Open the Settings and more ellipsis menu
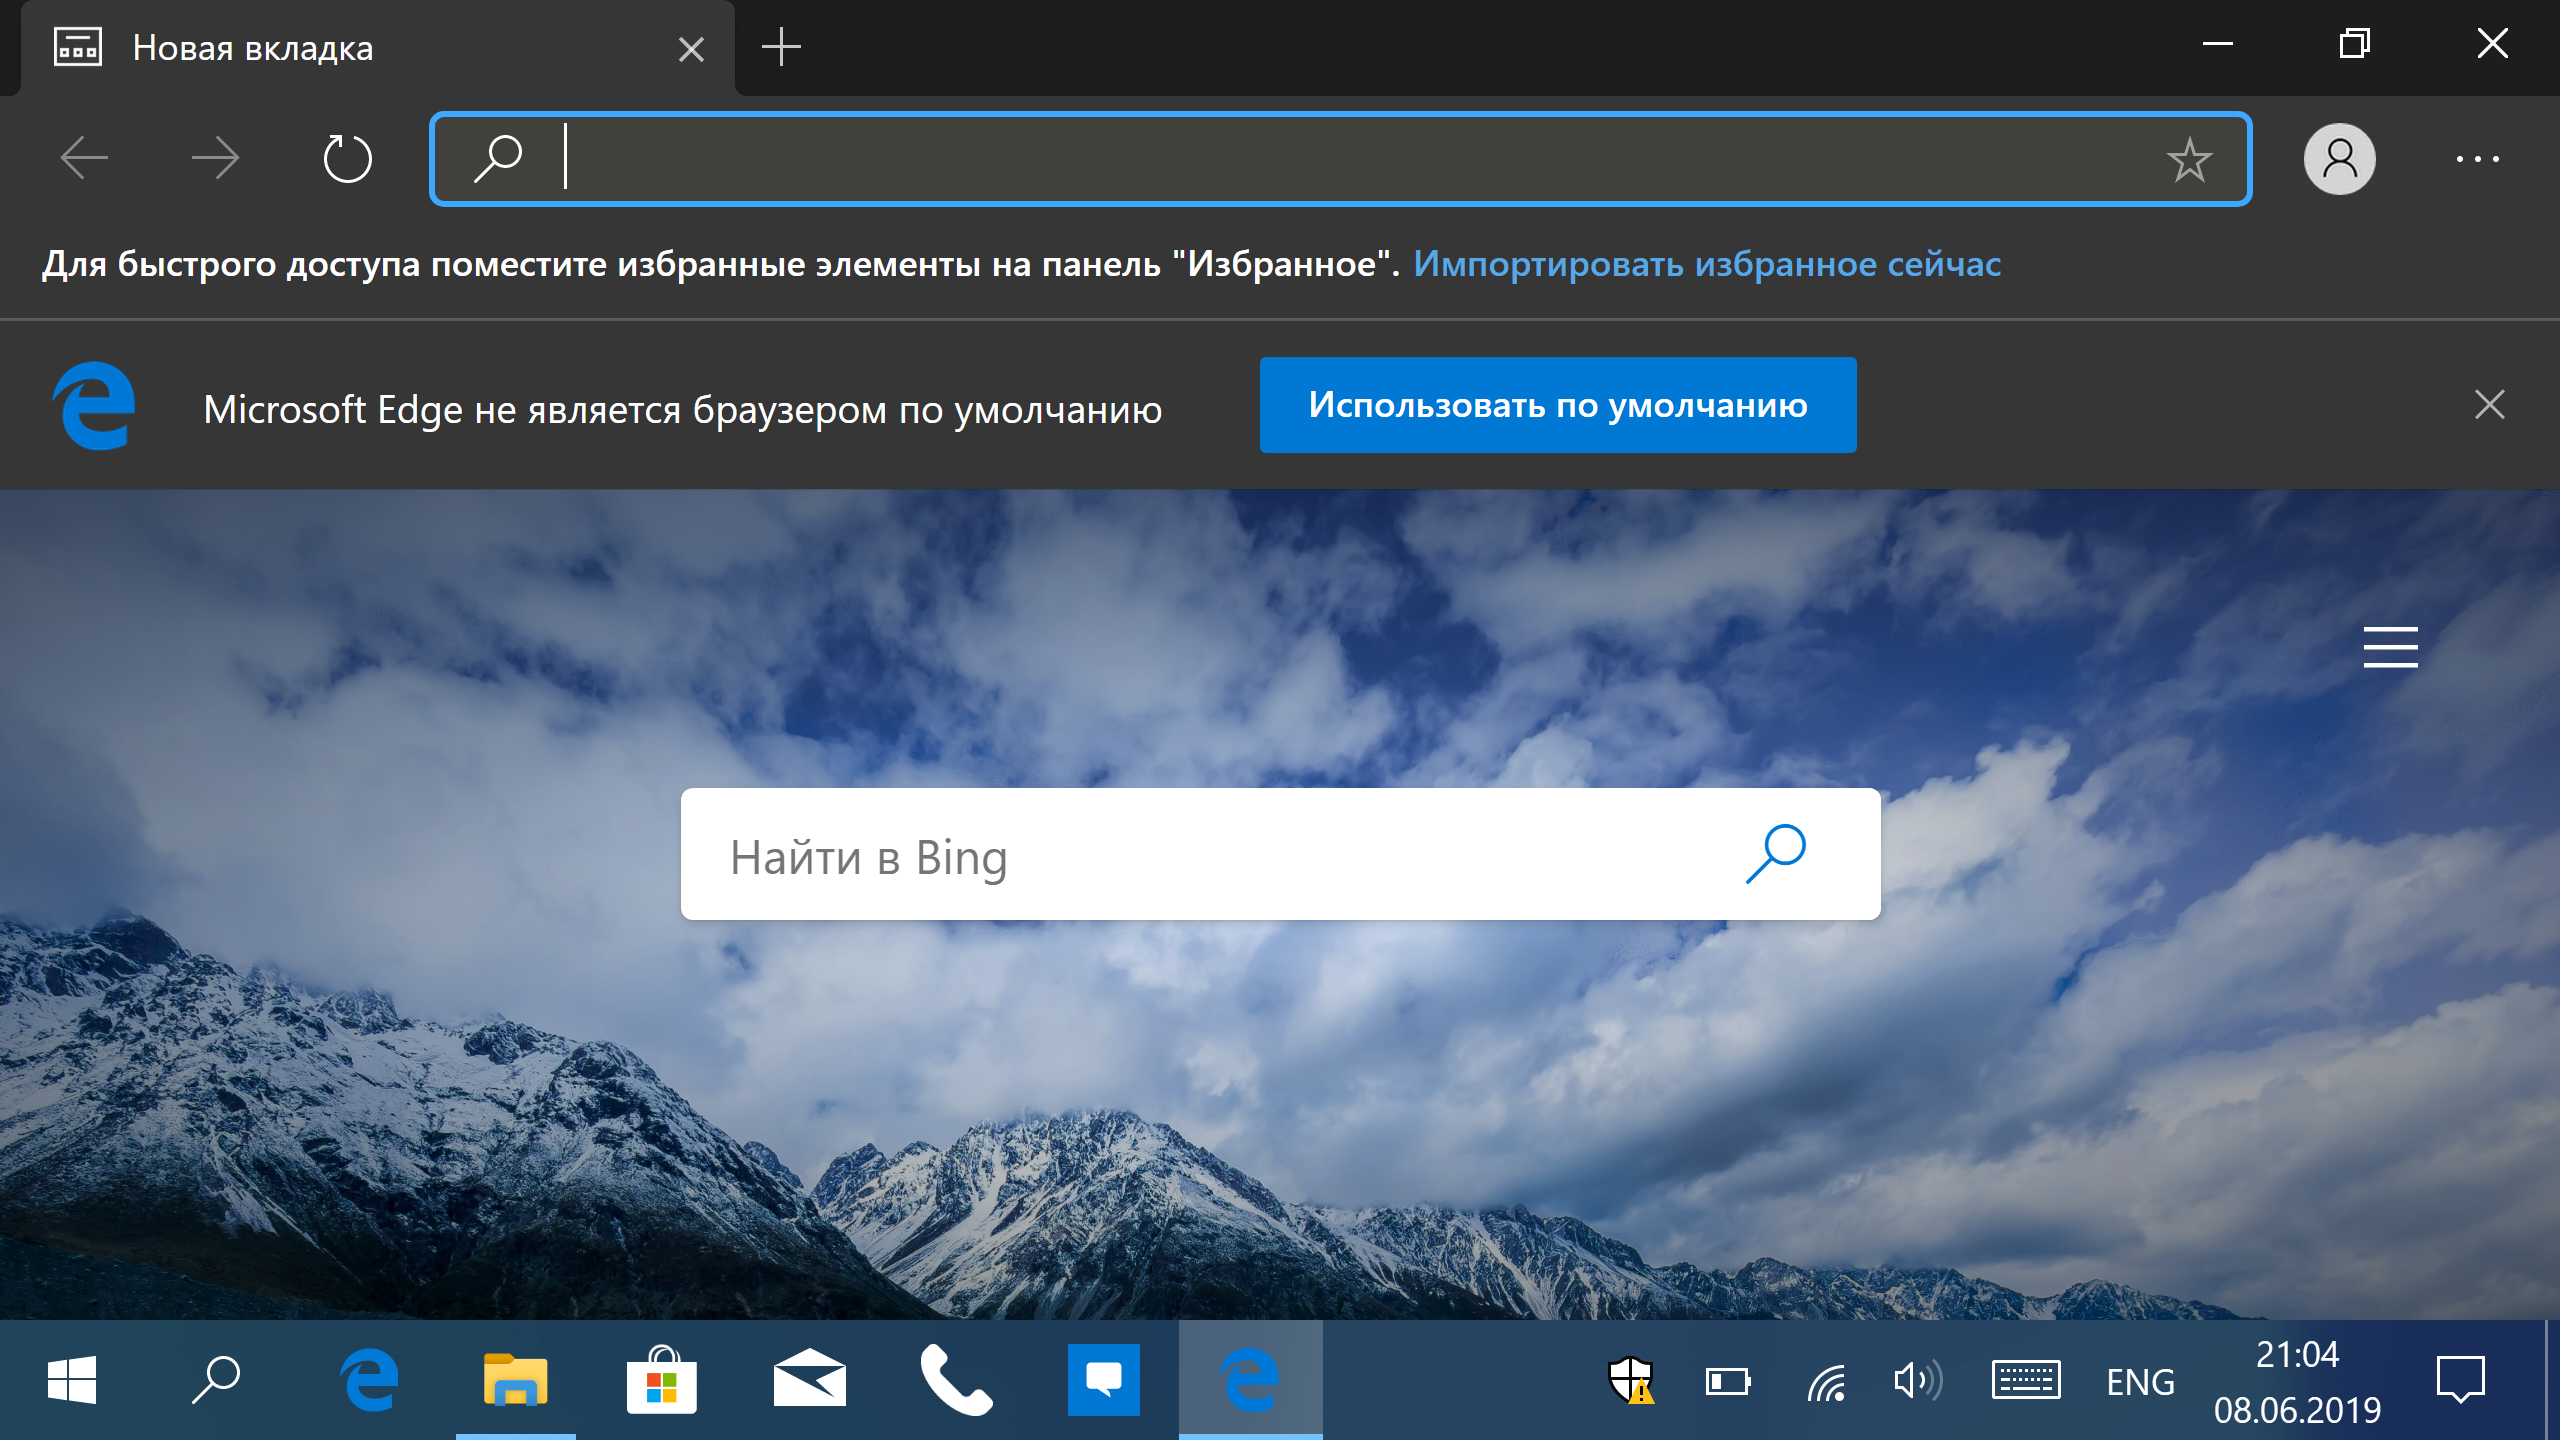The height and width of the screenshot is (1440, 2560). tap(2477, 159)
